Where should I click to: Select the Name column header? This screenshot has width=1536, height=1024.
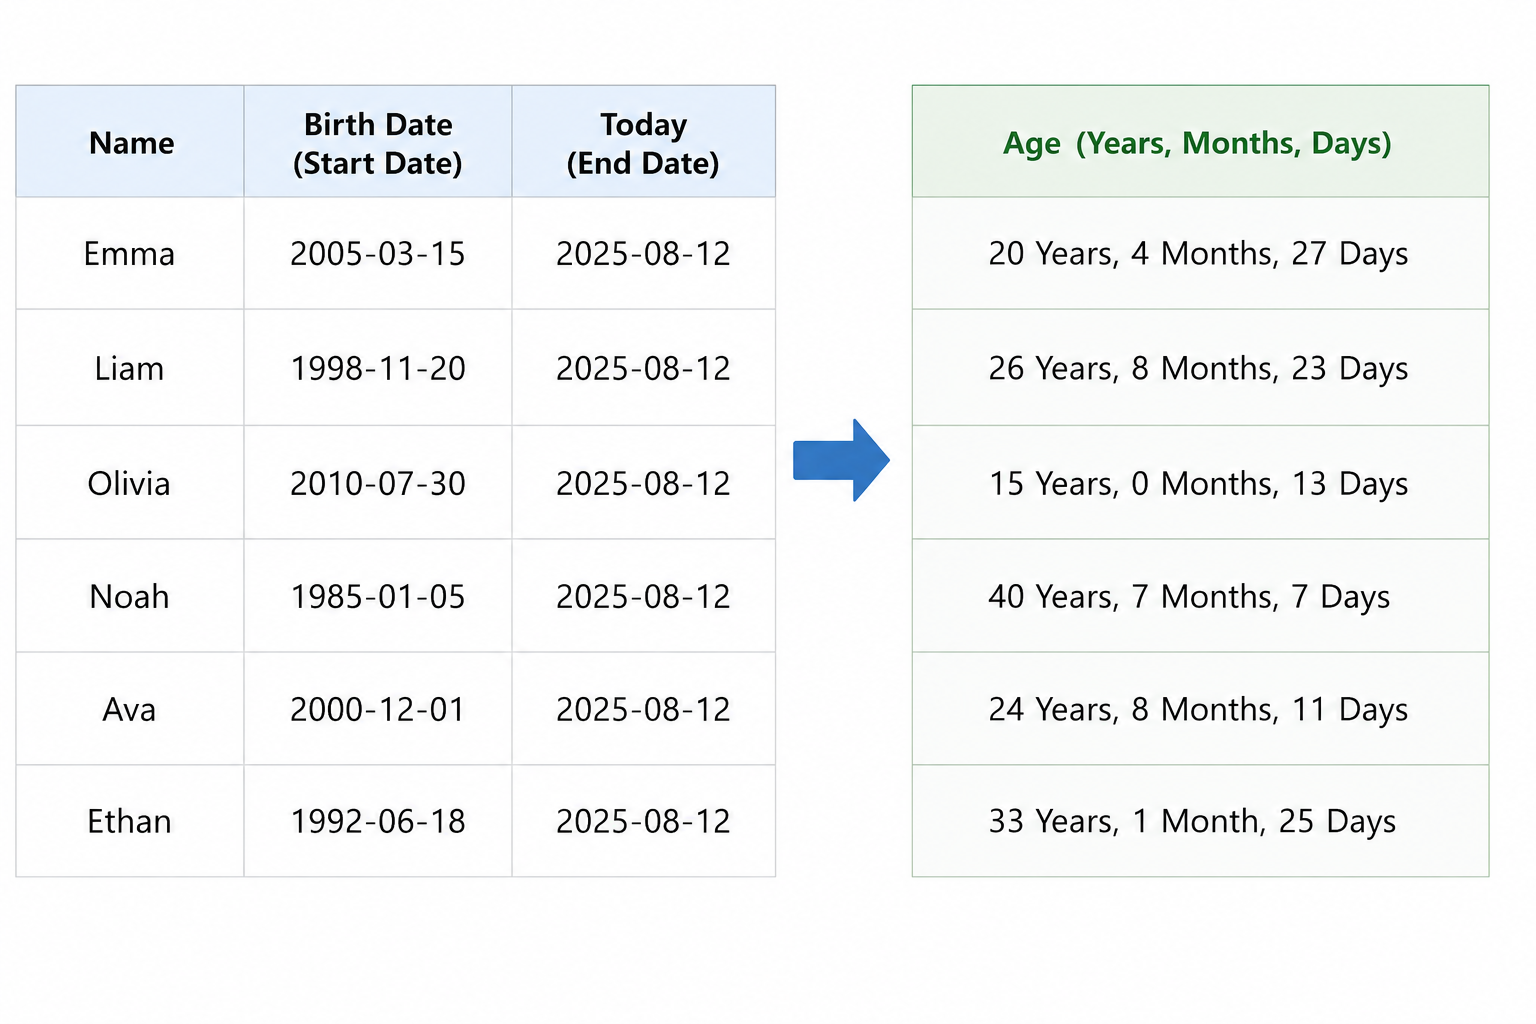[x=130, y=141]
